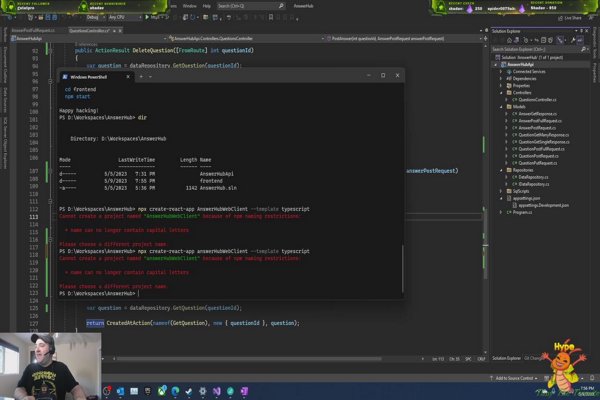Expand the Dependencies node
The image size is (600, 400).
point(501,78)
